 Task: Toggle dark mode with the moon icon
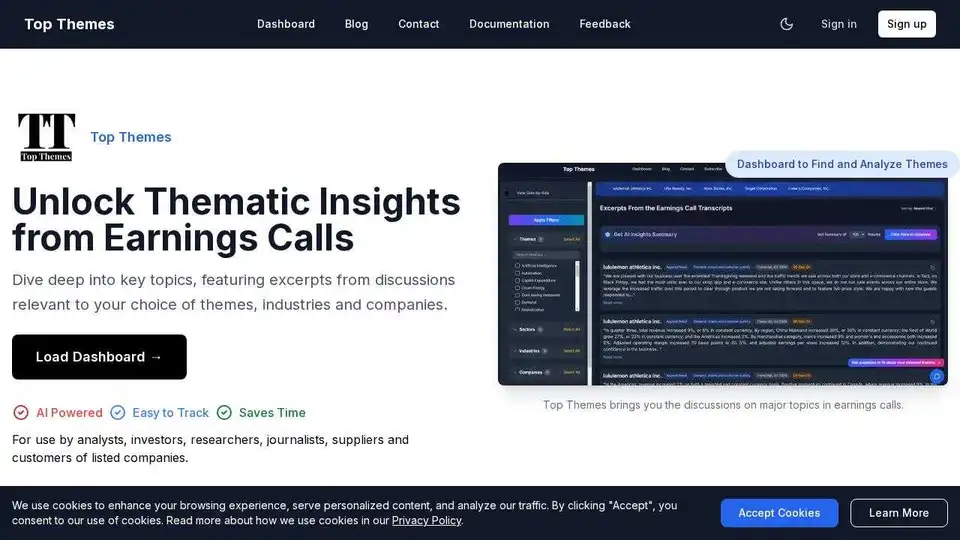point(786,24)
